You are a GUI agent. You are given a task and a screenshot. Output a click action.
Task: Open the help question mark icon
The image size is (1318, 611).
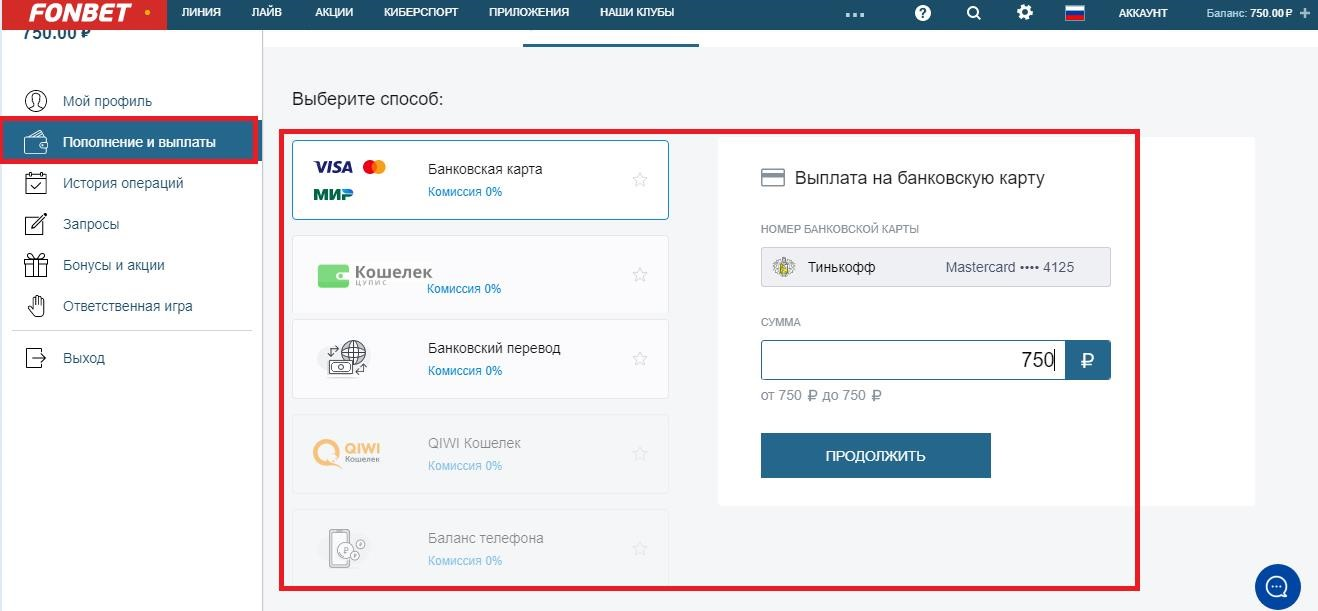click(x=923, y=13)
